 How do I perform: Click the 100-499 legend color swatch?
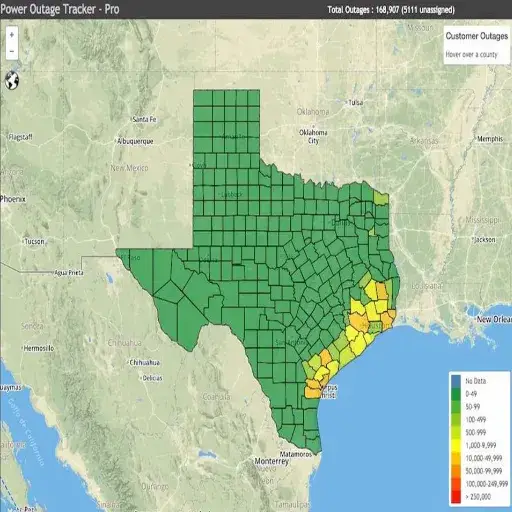click(456, 420)
